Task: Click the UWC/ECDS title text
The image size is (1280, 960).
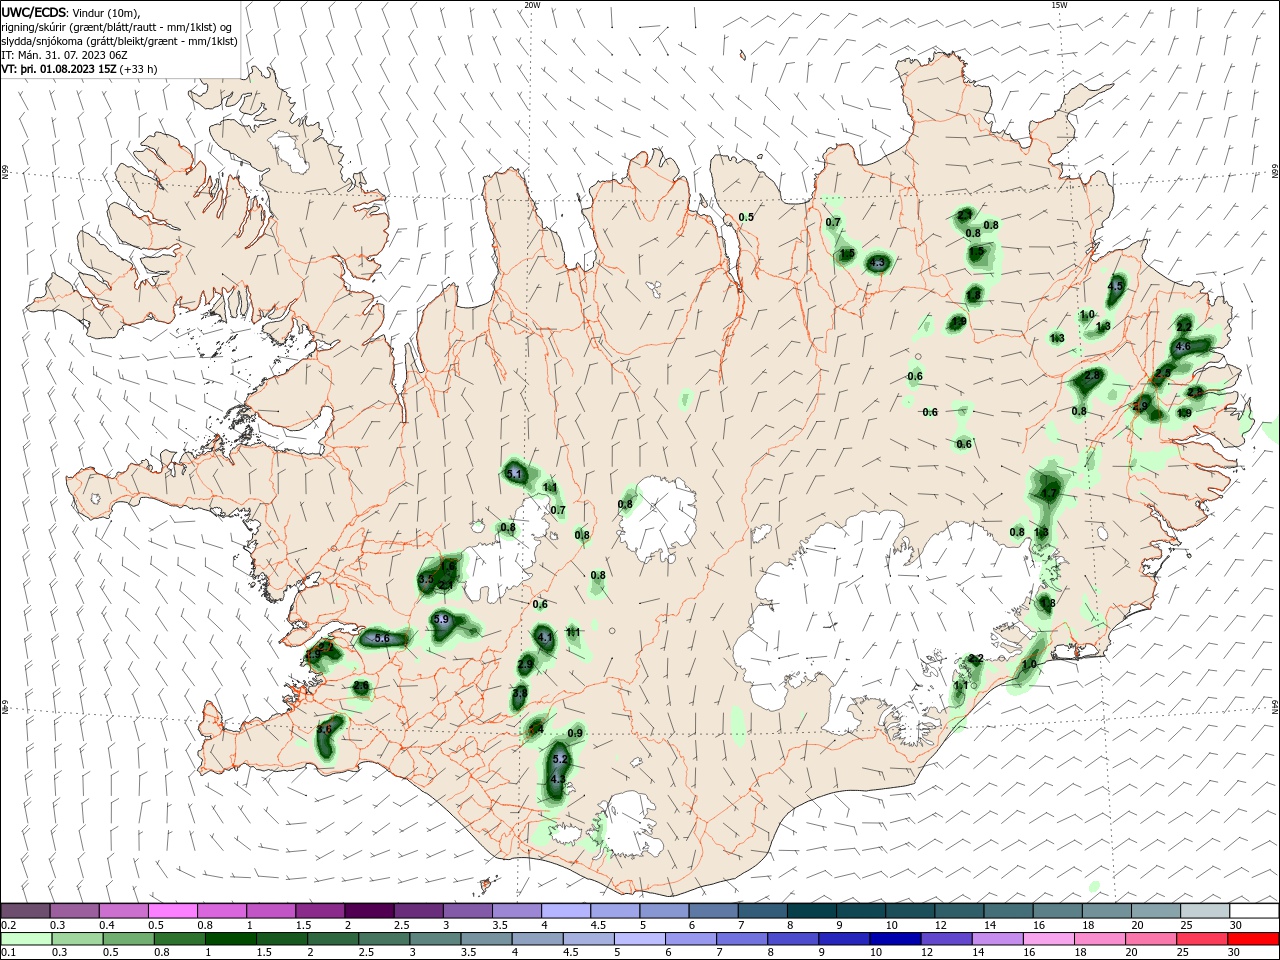Action: pyautogui.click(x=34, y=12)
